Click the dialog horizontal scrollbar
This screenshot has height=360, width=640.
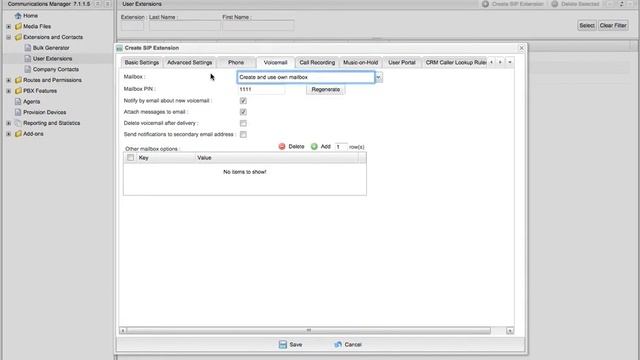tap(308, 331)
